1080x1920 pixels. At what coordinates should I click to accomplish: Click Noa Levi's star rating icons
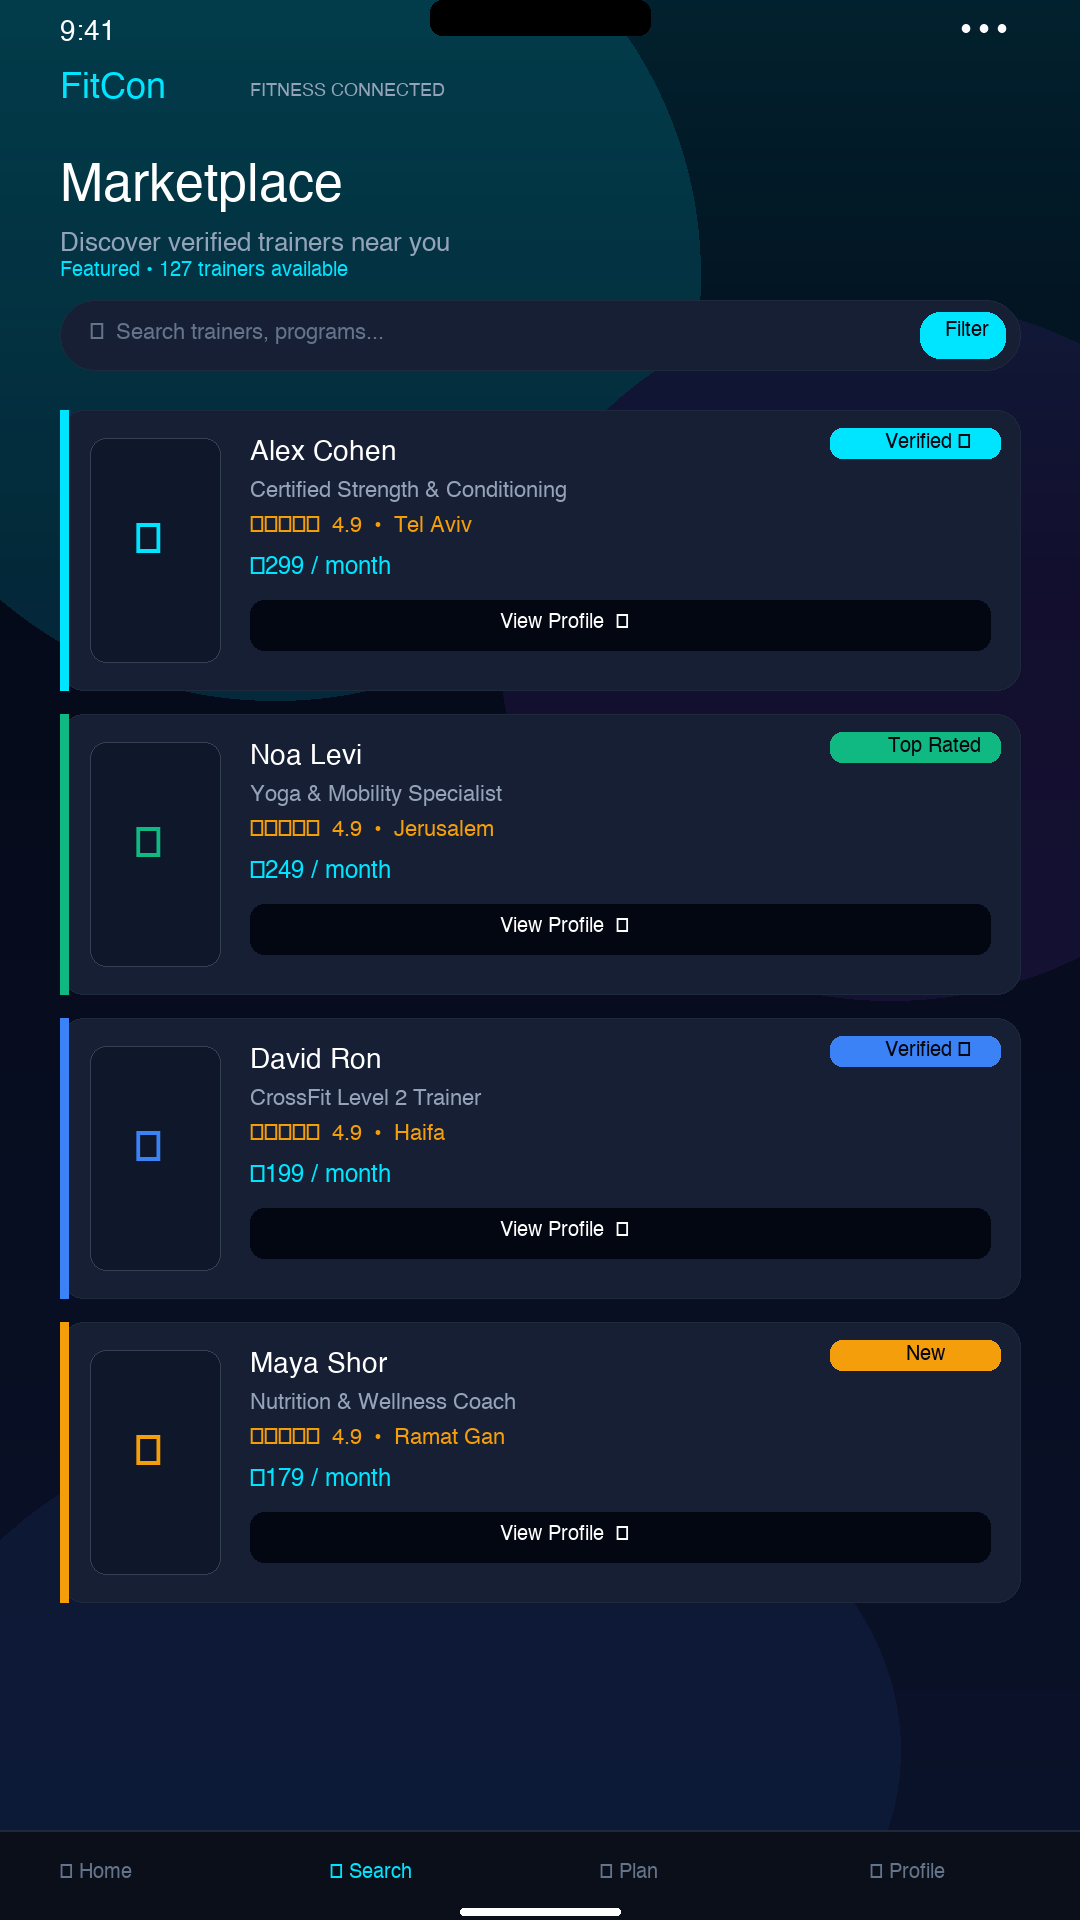click(x=285, y=828)
